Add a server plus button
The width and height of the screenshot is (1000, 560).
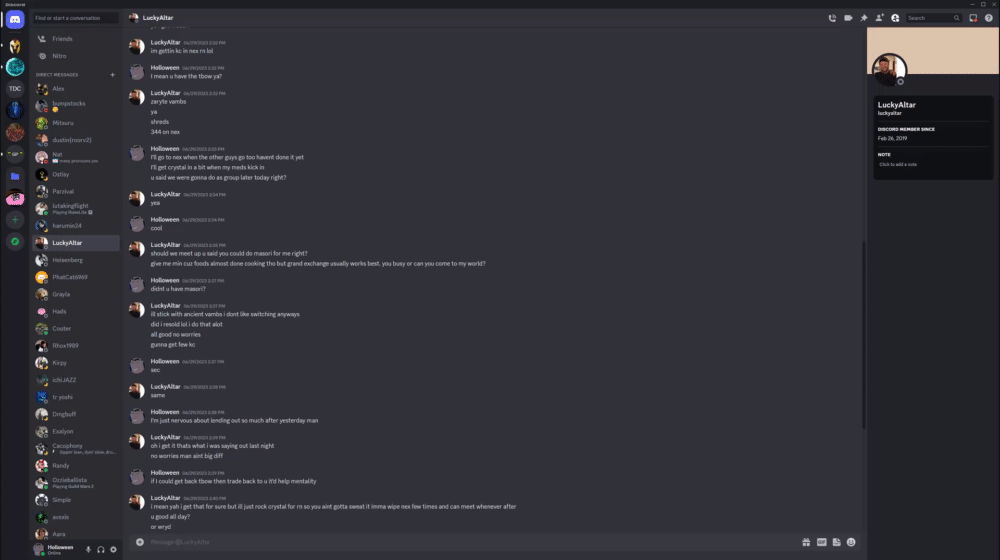(x=15, y=219)
